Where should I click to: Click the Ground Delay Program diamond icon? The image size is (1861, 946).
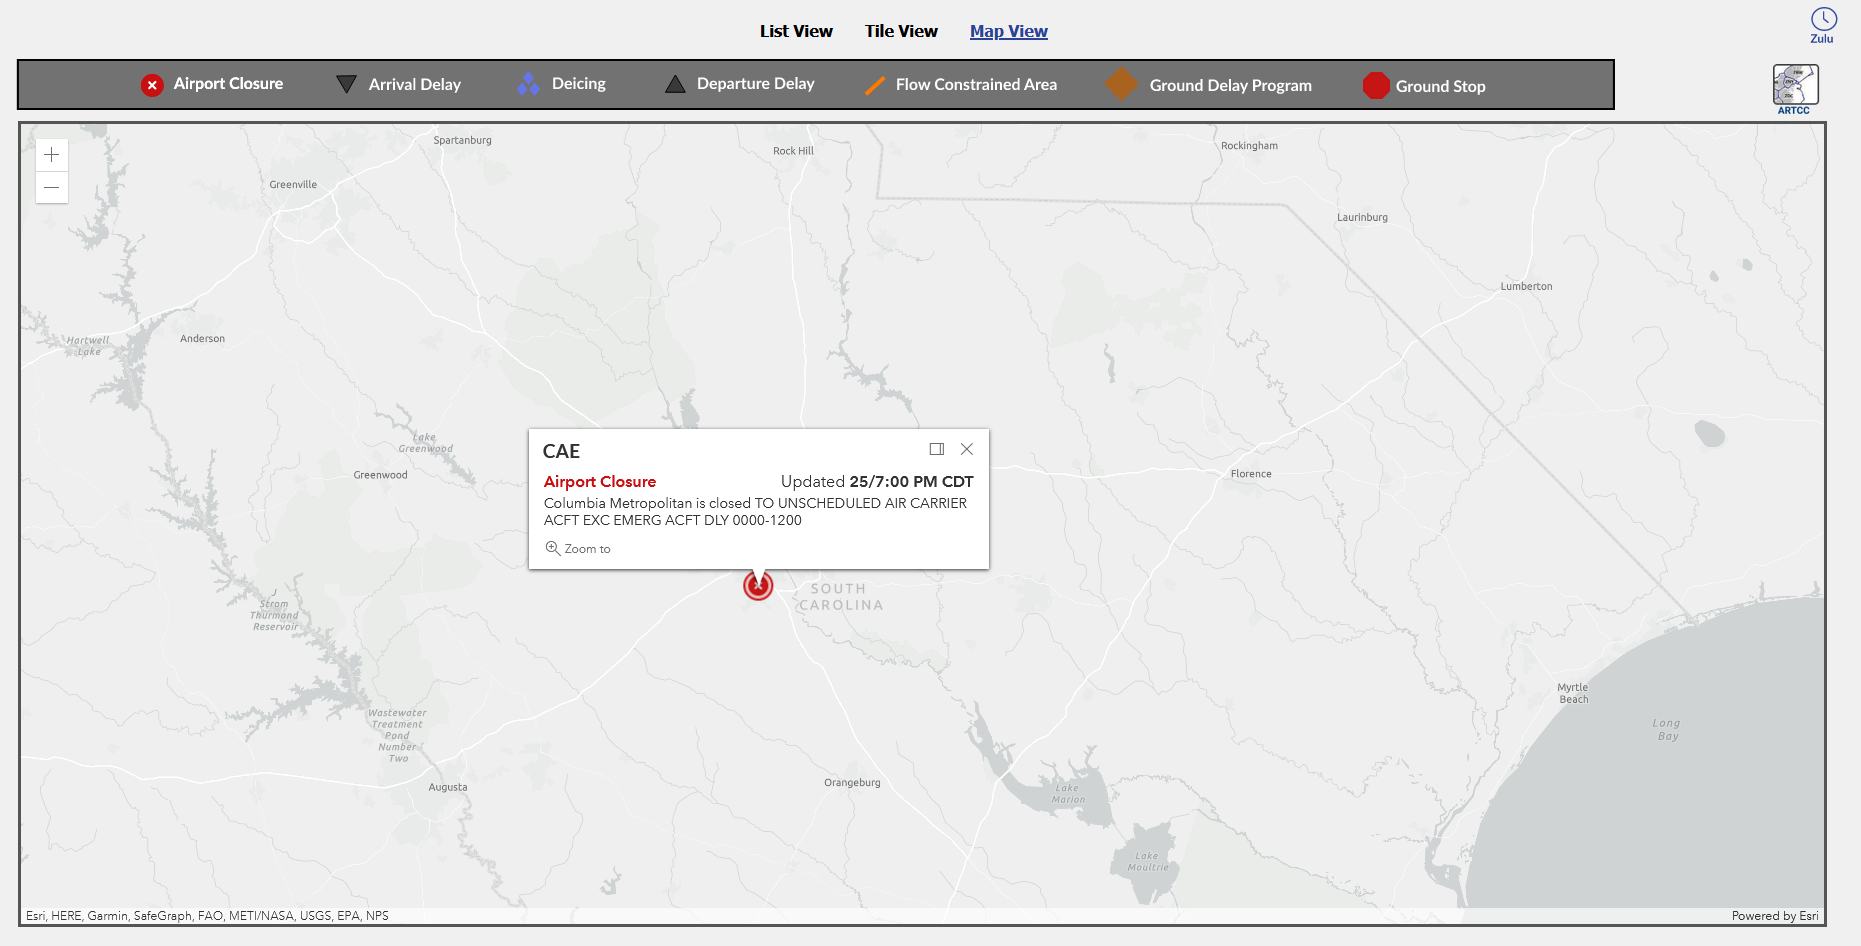[1121, 85]
